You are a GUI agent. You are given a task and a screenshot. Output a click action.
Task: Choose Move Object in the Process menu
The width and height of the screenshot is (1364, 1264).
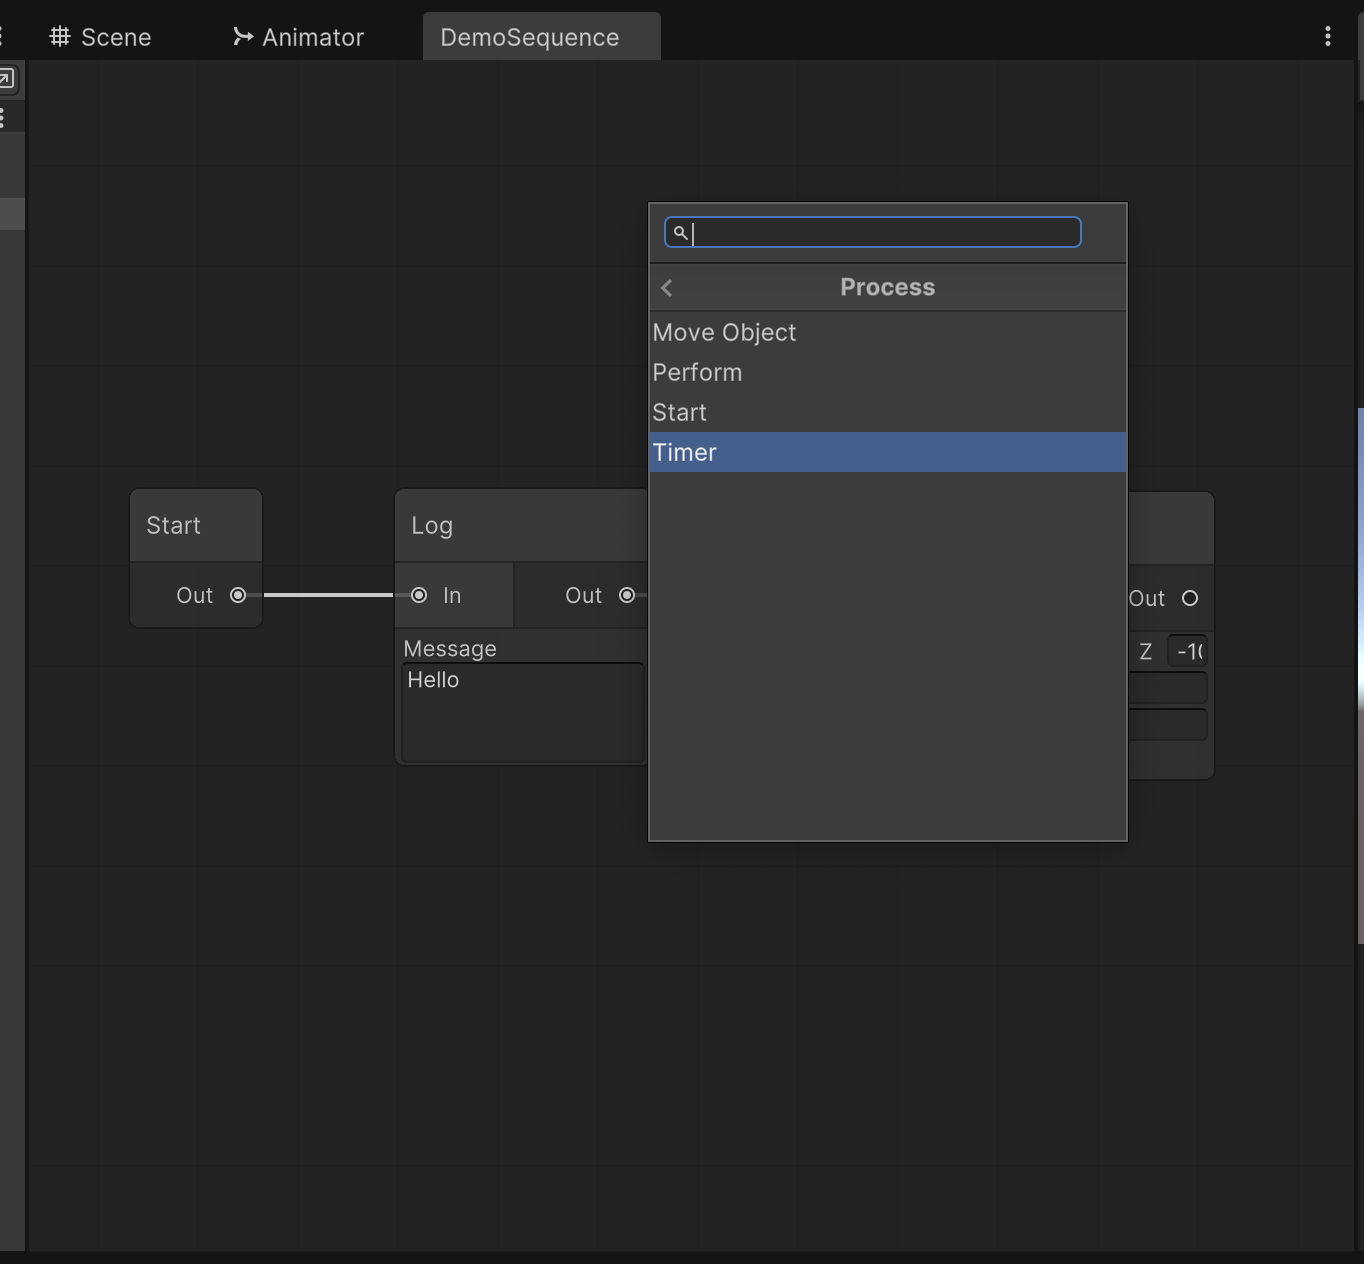(x=724, y=332)
